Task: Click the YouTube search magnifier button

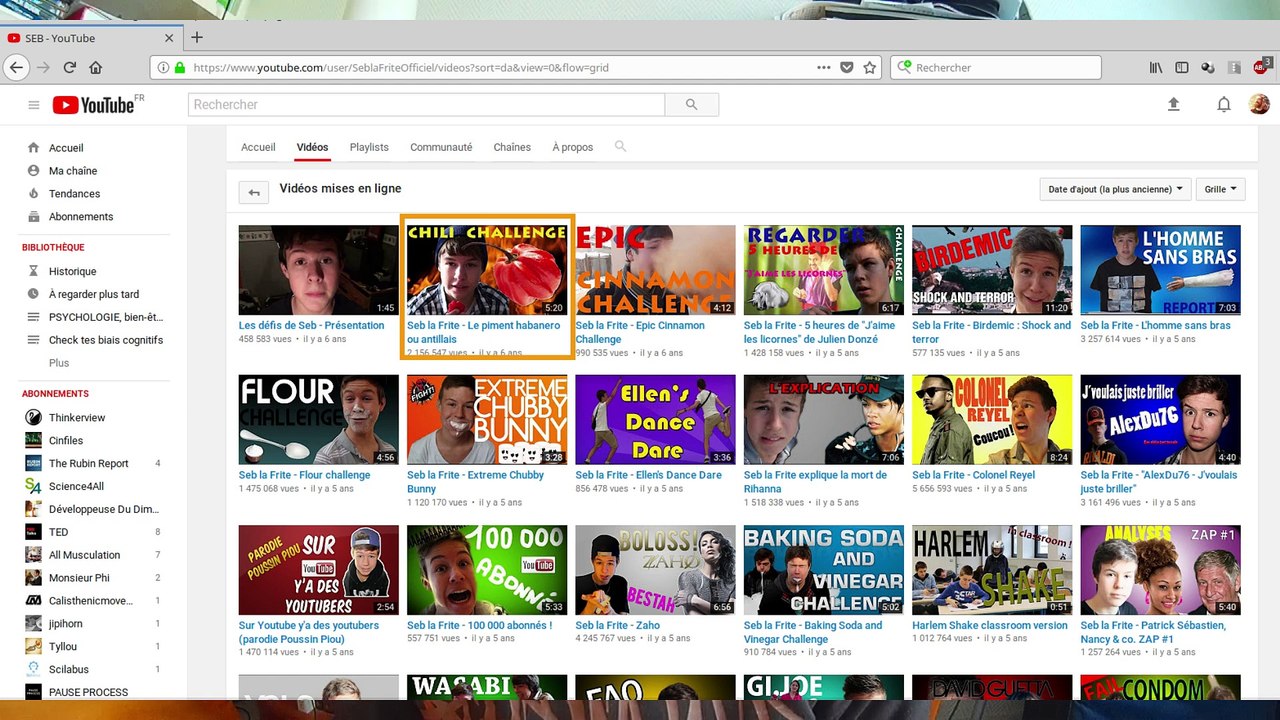Action: (692, 104)
